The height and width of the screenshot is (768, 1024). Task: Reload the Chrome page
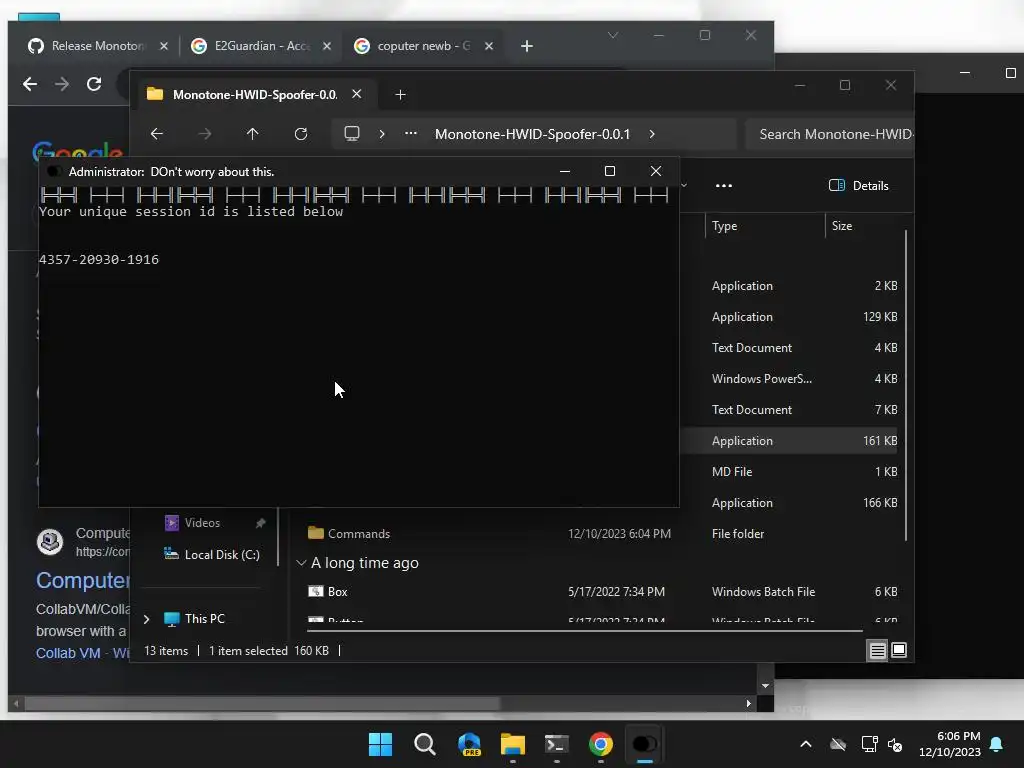[94, 84]
